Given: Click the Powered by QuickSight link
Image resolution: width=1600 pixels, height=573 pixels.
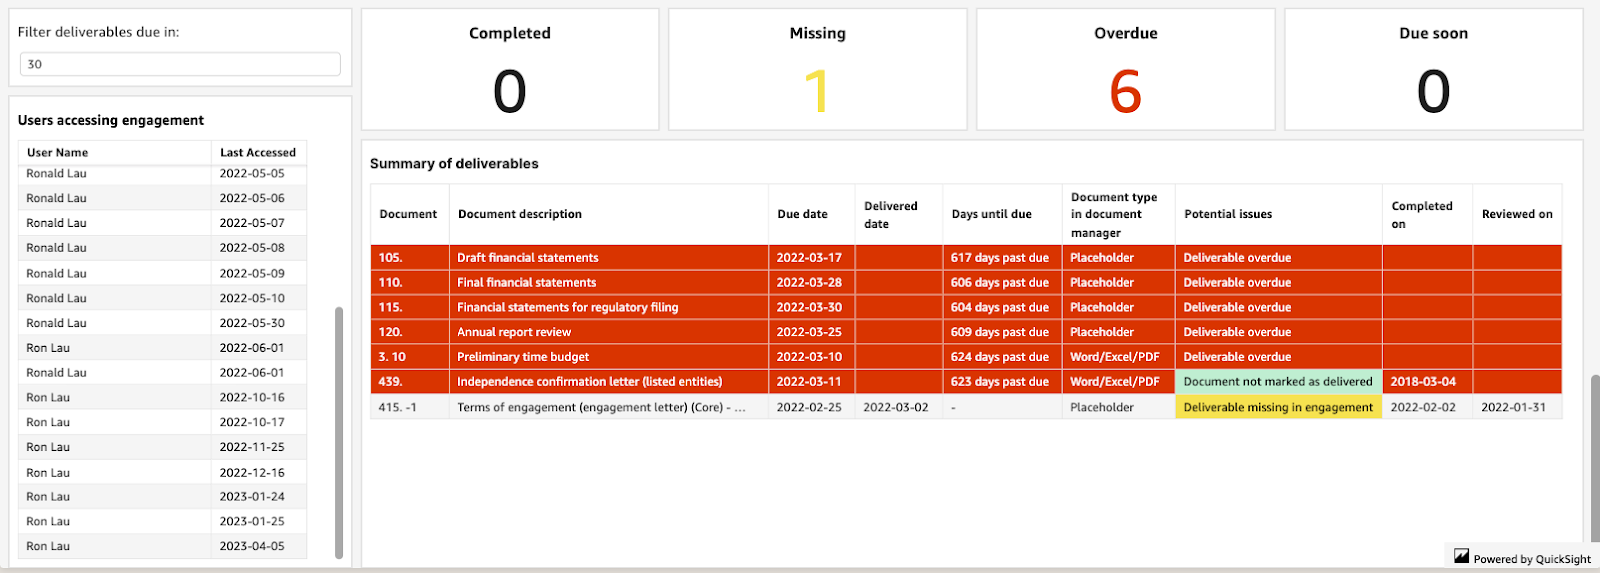Looking at the screenshot, I should pos(1531,559).
